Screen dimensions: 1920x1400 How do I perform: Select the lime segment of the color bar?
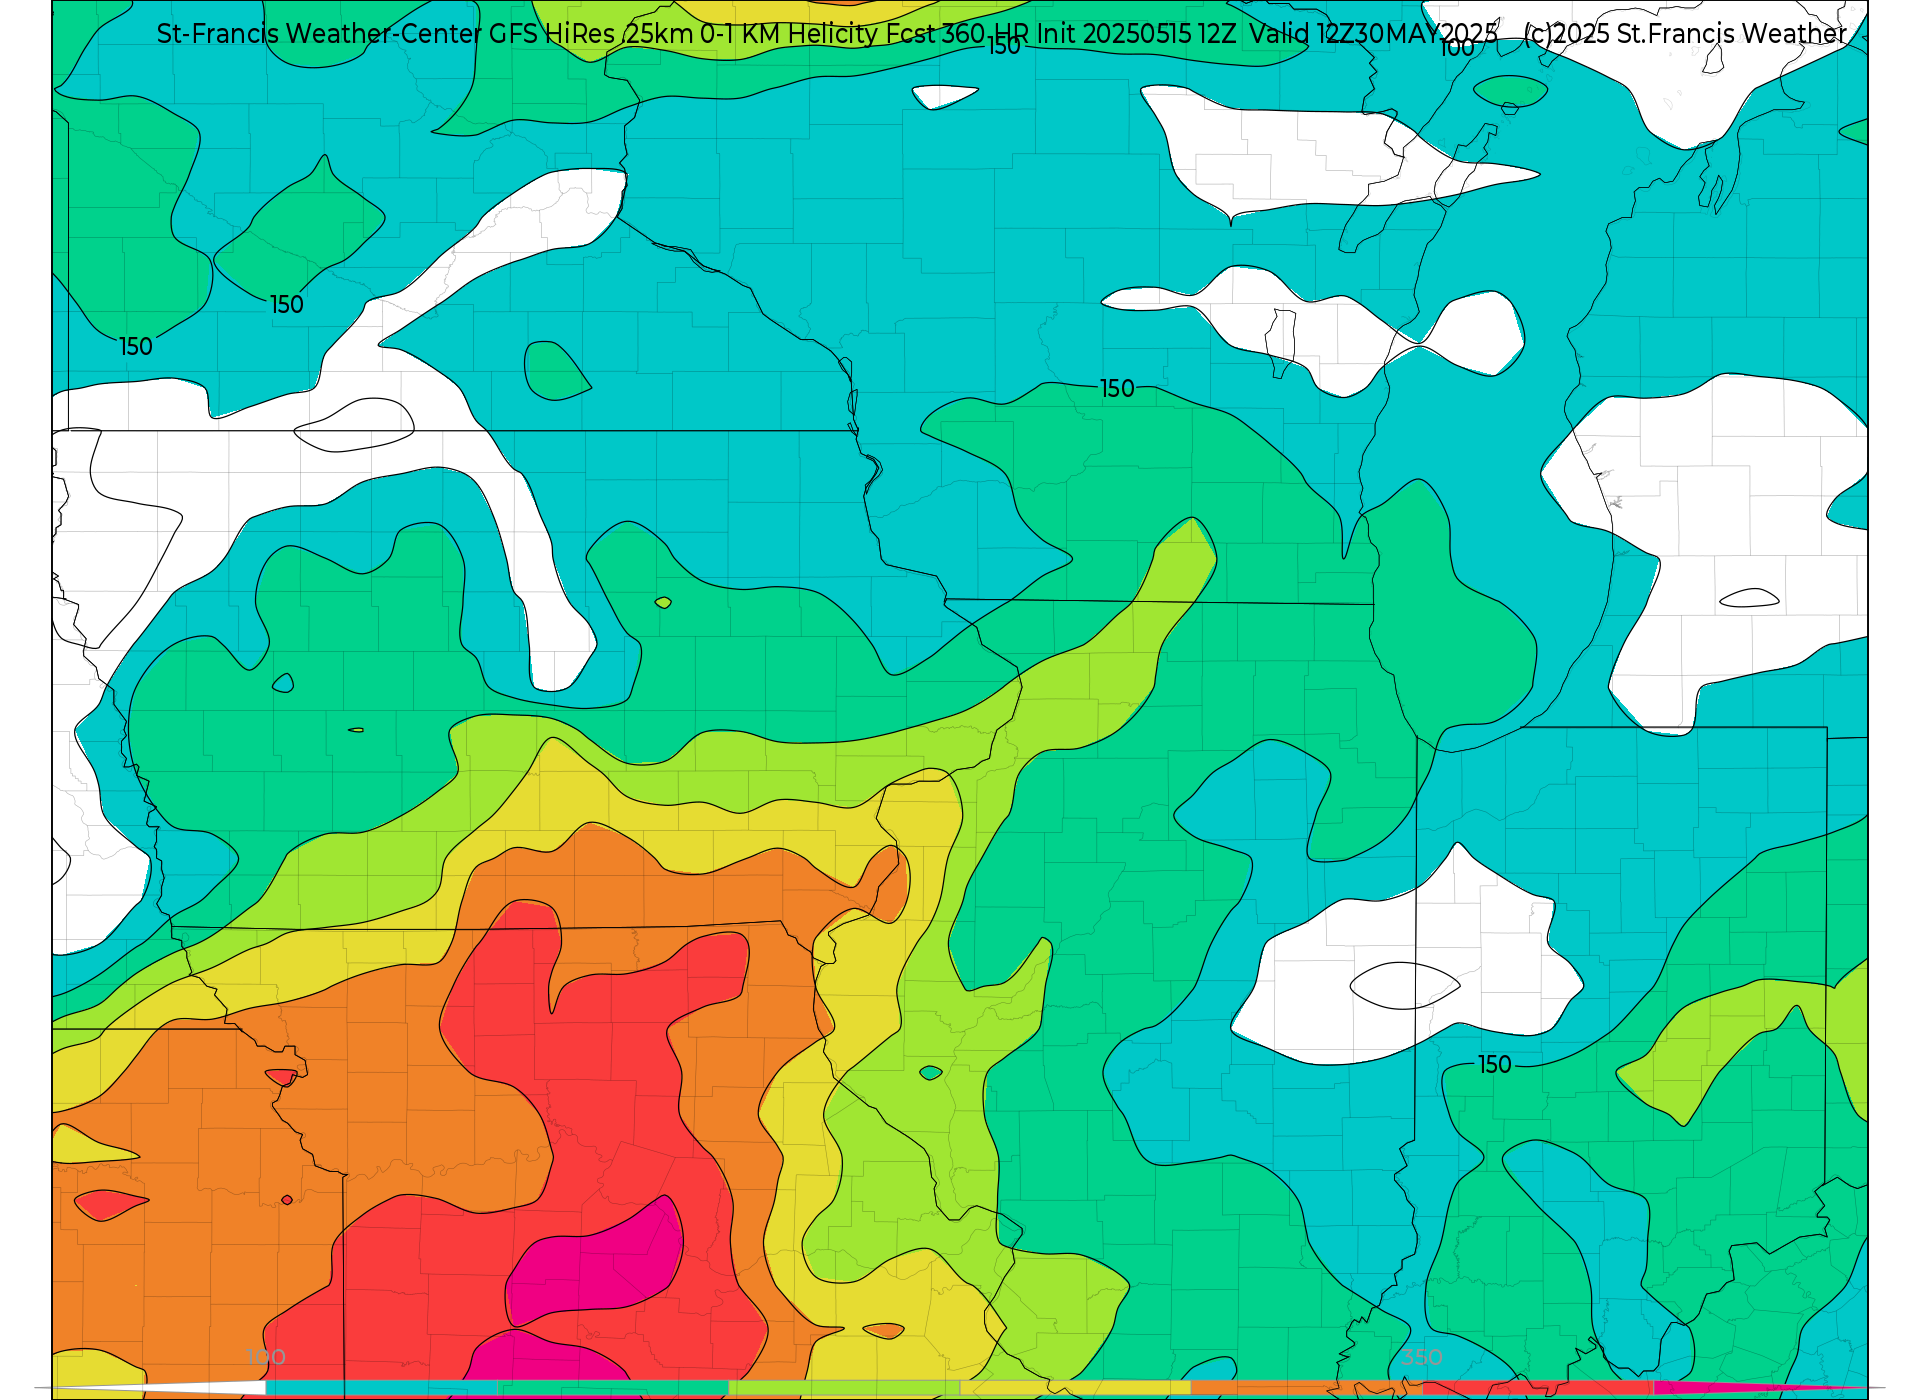[x=844, y=1388]
